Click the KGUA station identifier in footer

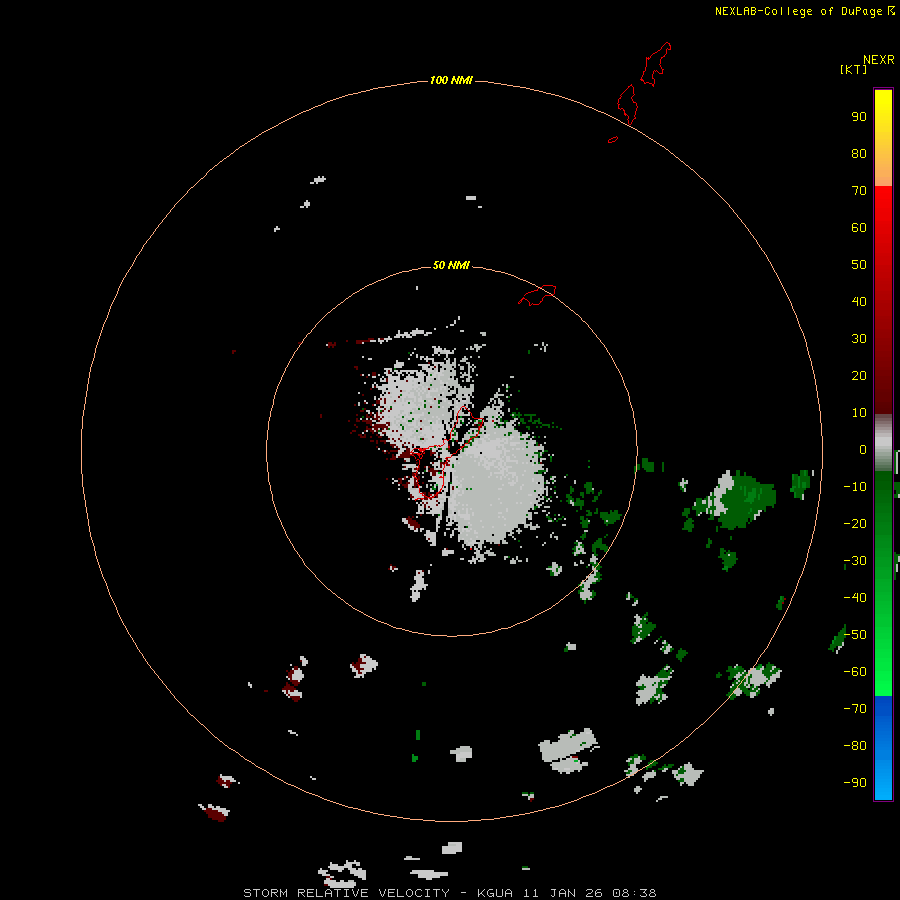click(x=495, y=893)
